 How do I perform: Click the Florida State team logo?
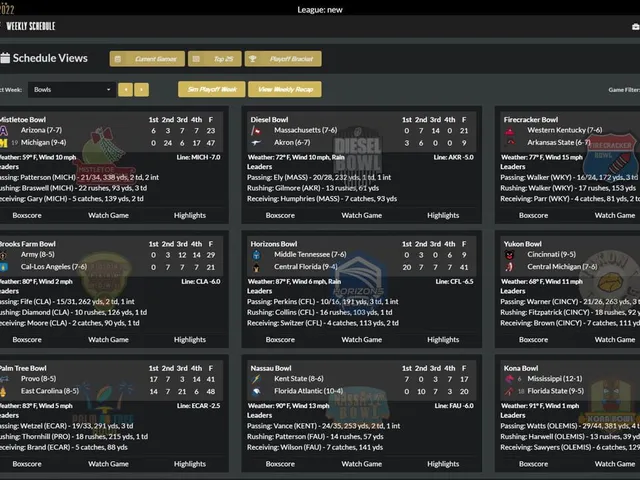[509, 391]
